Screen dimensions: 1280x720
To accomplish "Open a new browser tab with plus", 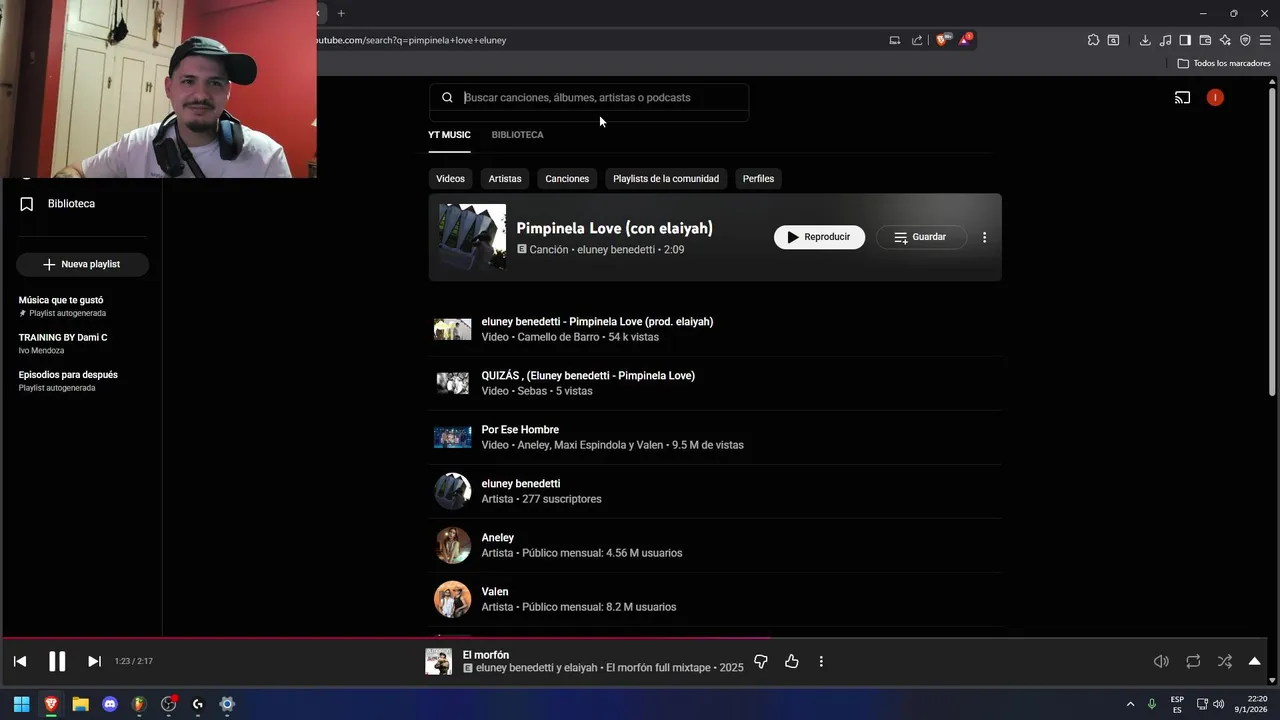I will click(x=341, y=13).
